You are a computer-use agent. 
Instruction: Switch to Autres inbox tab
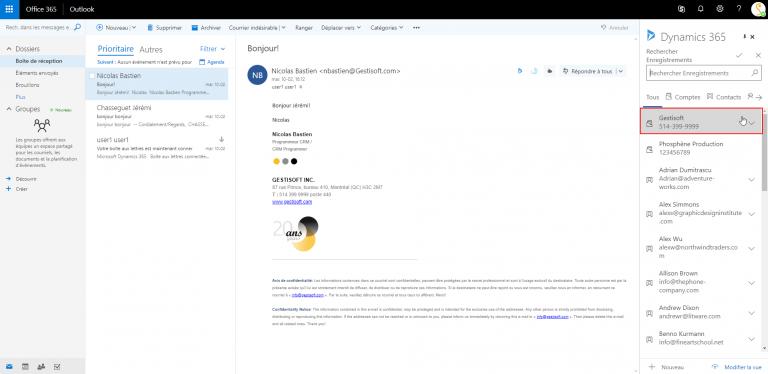click(151, 49)
